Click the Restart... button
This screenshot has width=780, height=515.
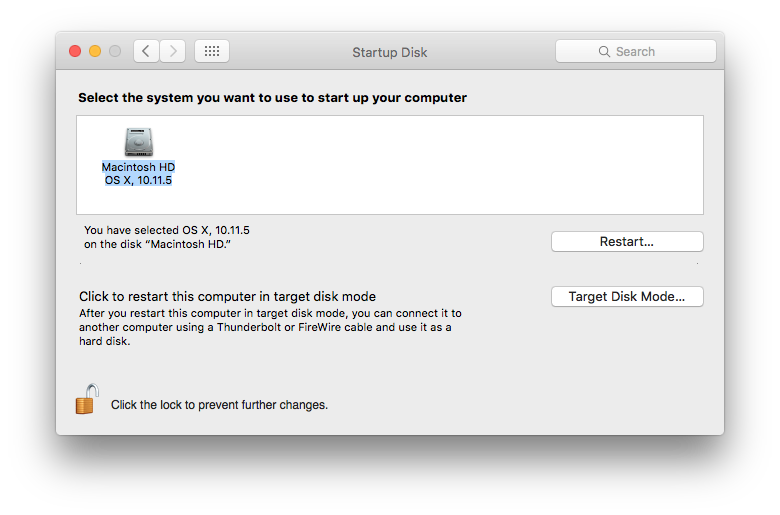pos(627,242)
